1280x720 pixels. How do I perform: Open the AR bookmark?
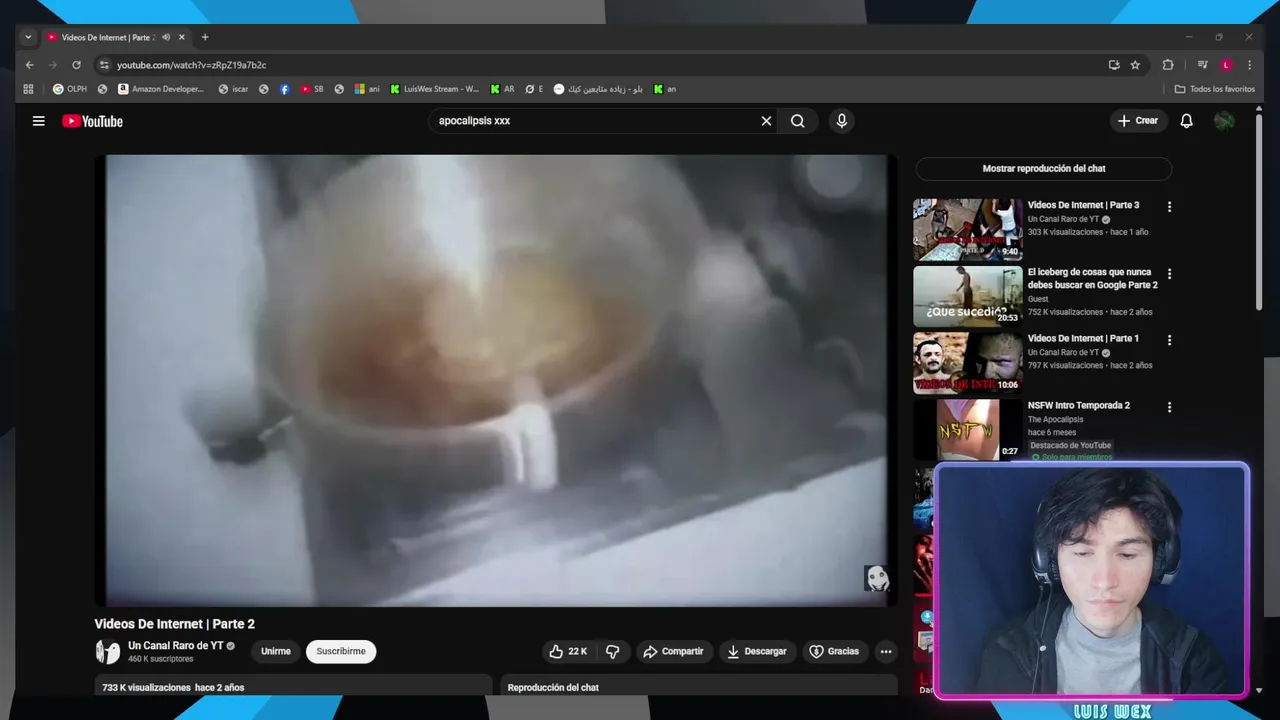point(502,89)
